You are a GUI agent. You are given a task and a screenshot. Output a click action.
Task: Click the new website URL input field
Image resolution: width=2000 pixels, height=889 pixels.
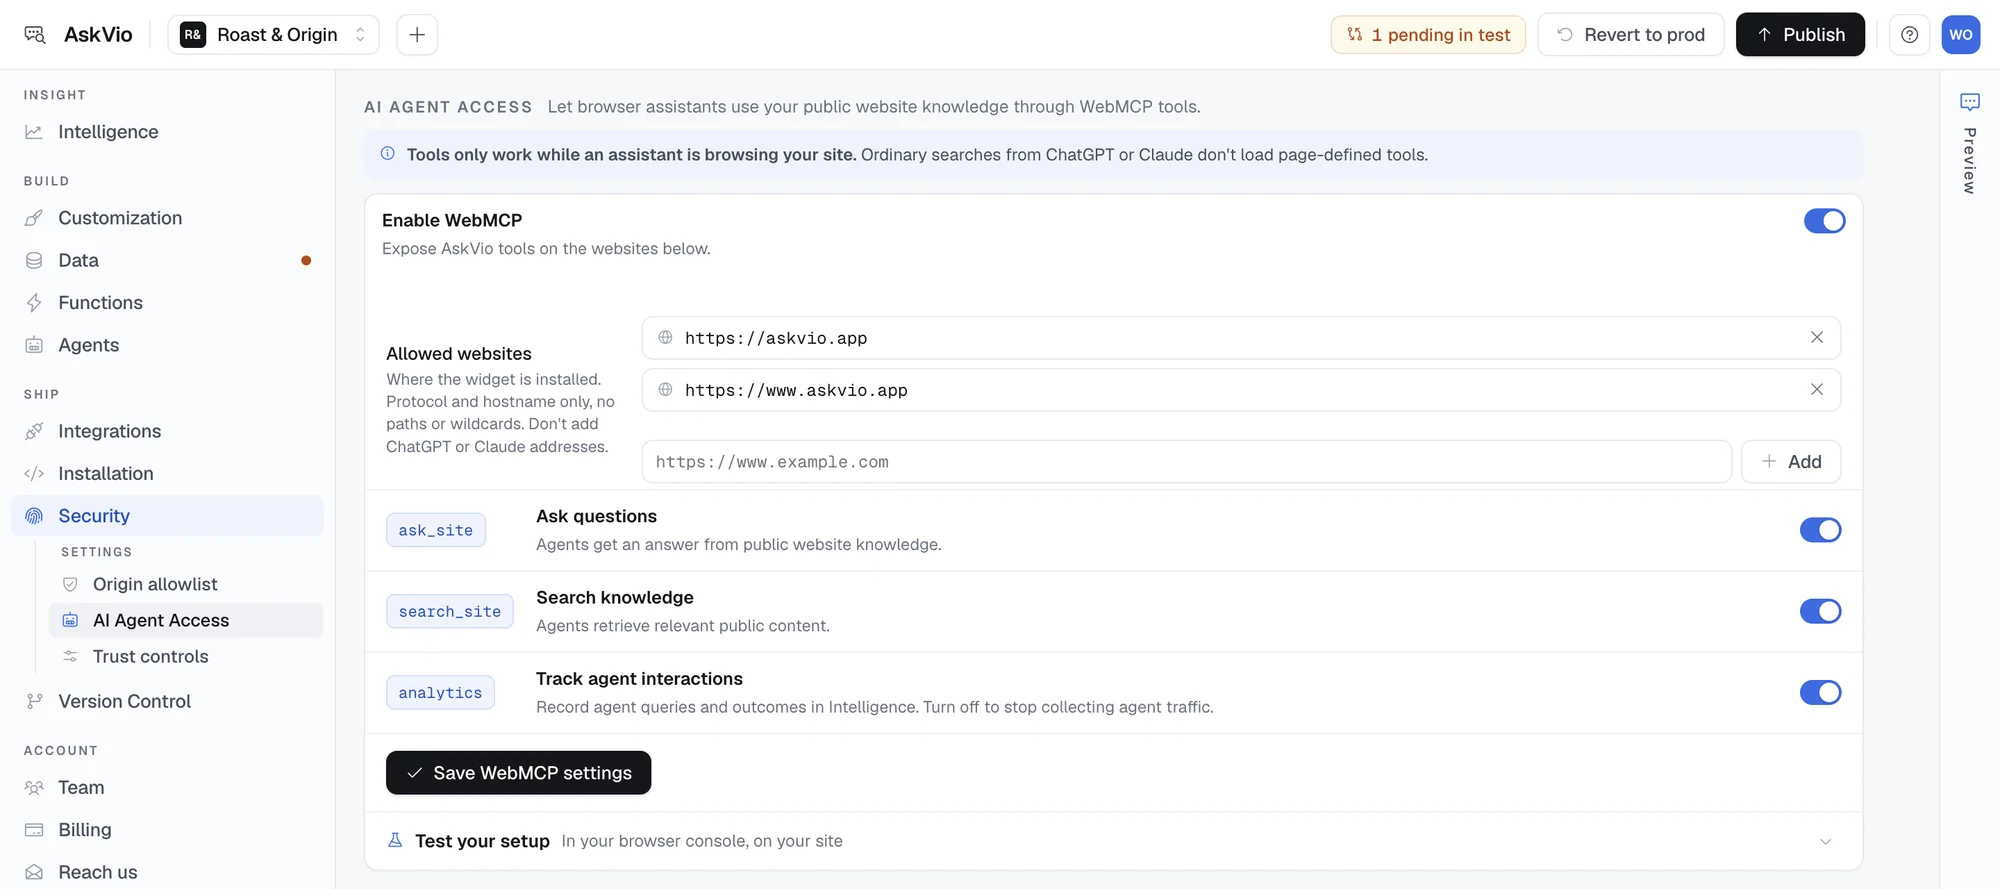[x=1186, y=462]
